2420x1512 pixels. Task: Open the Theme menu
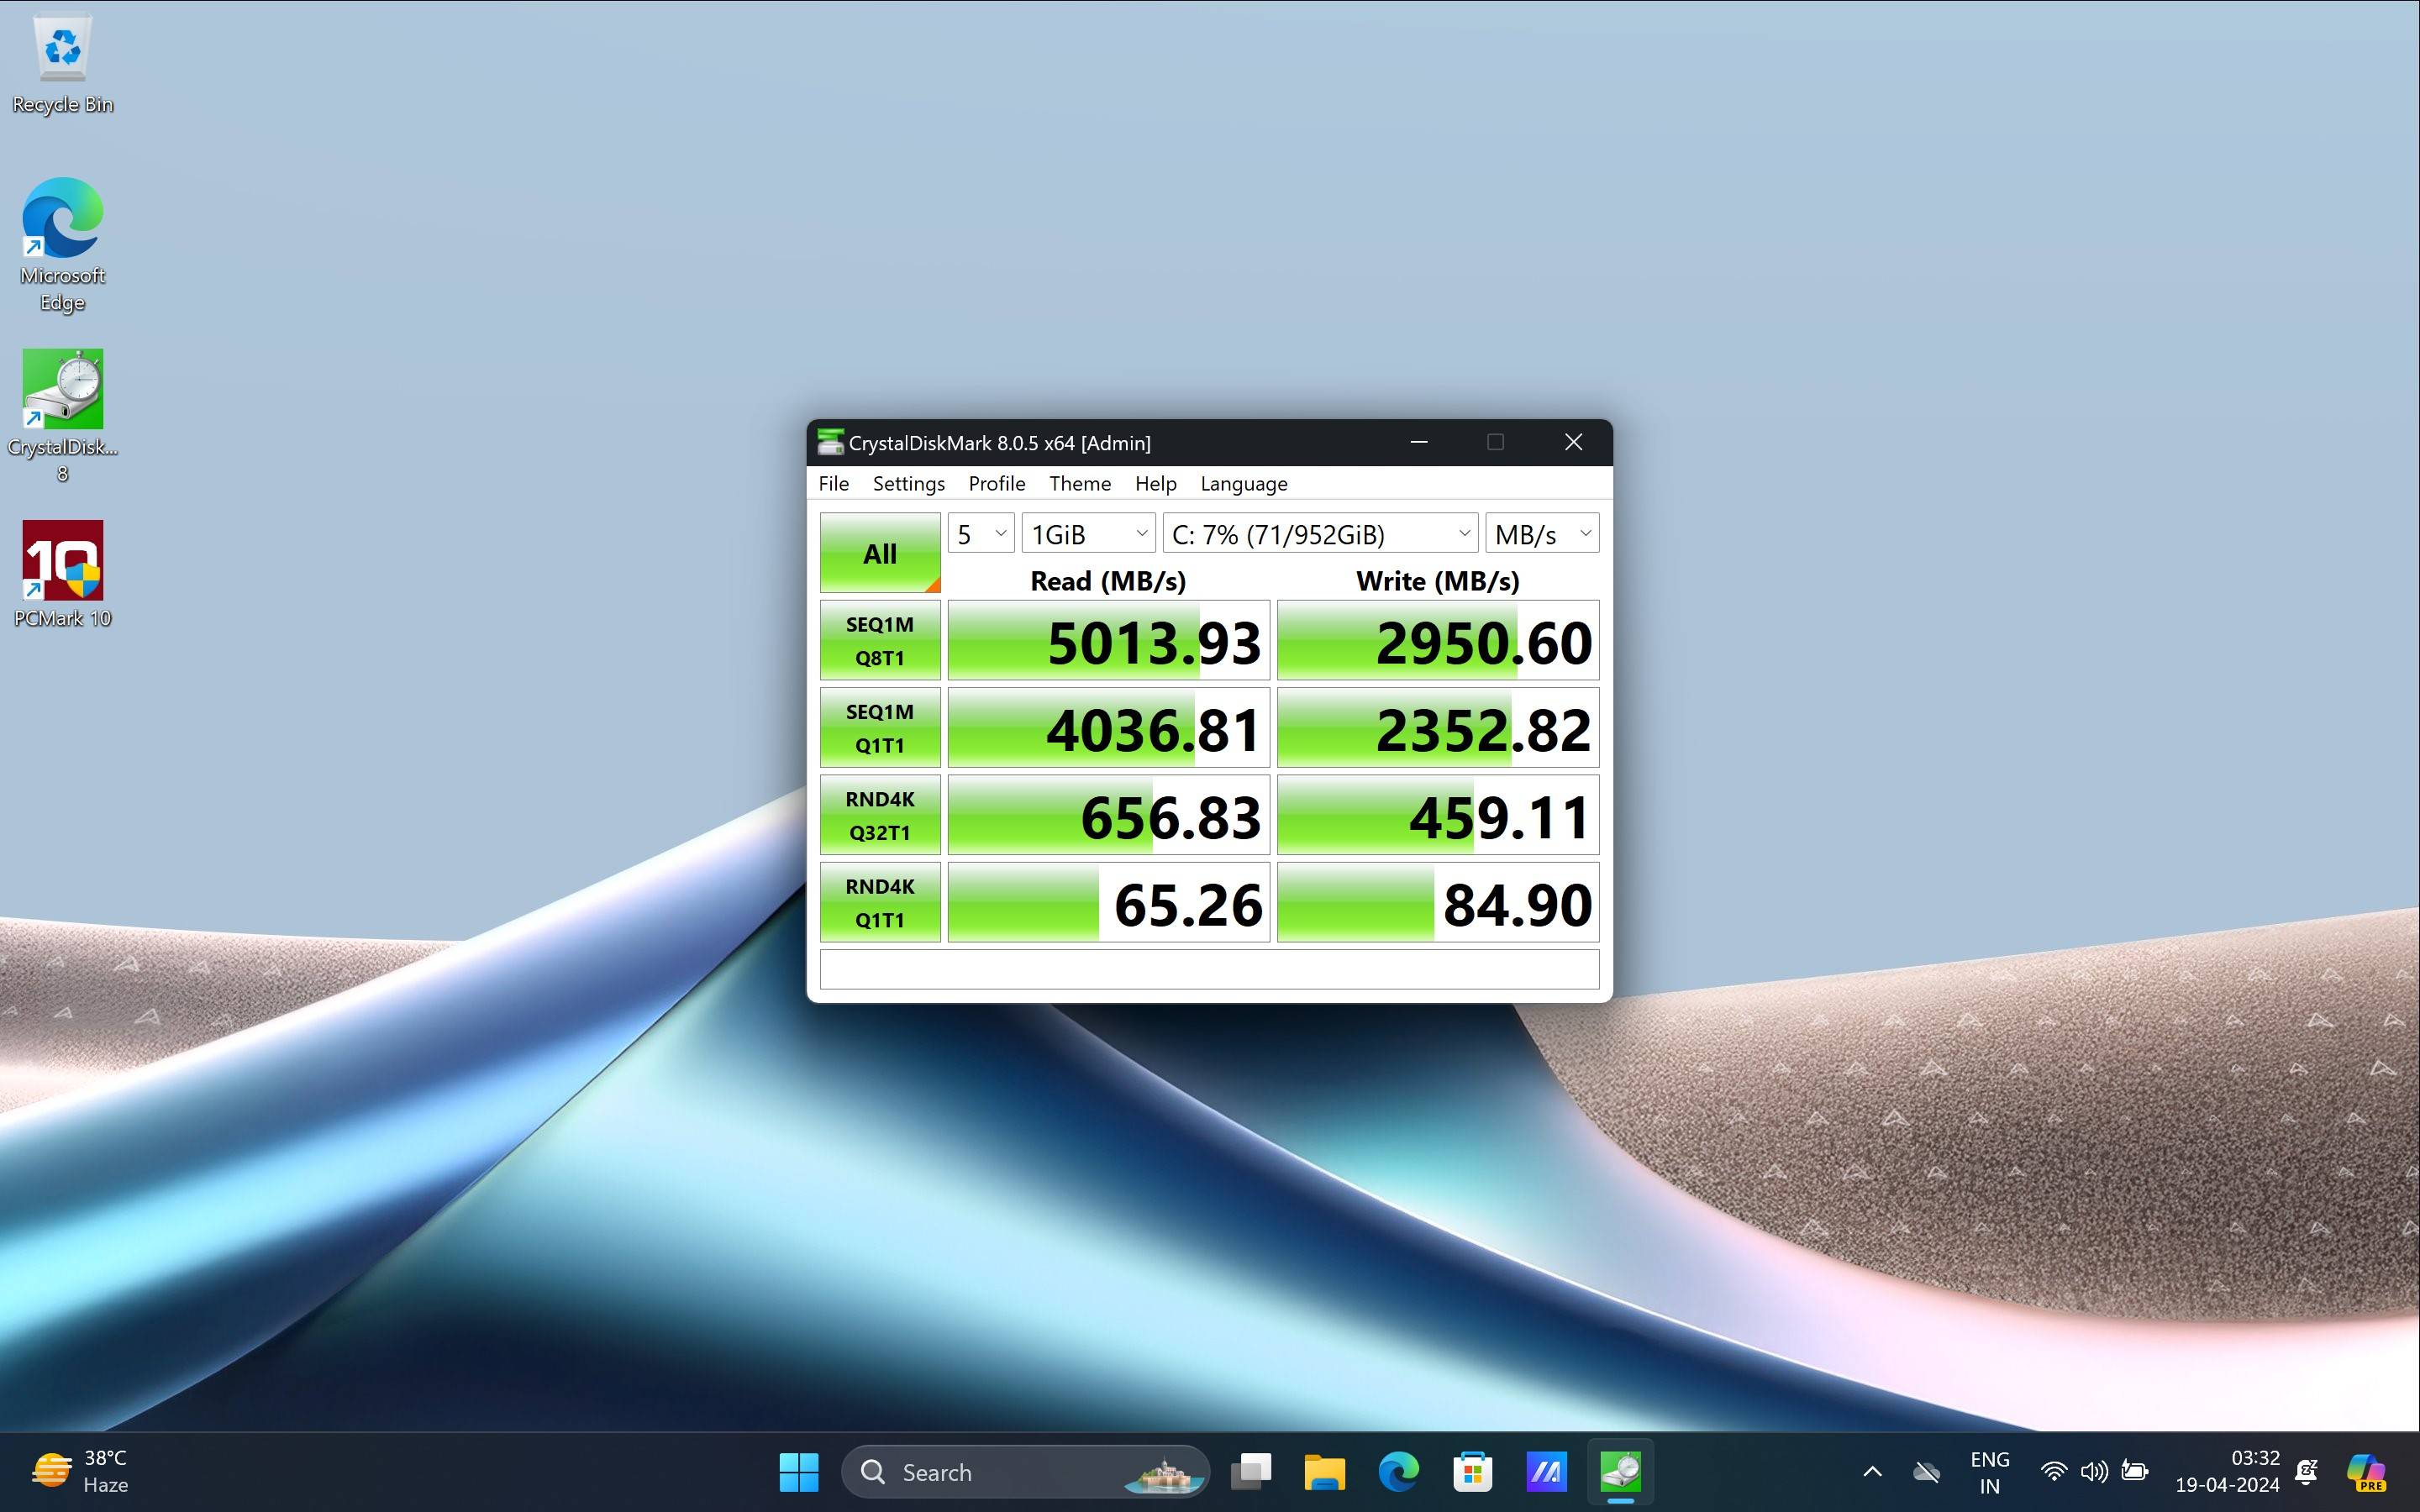pyautogui.click(x=1079, y=484)
